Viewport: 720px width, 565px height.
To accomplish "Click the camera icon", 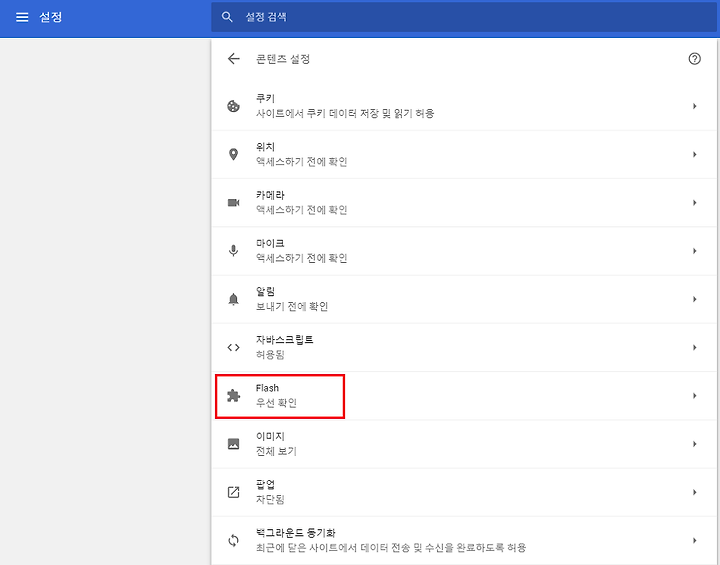I will [x=233, y=203].
